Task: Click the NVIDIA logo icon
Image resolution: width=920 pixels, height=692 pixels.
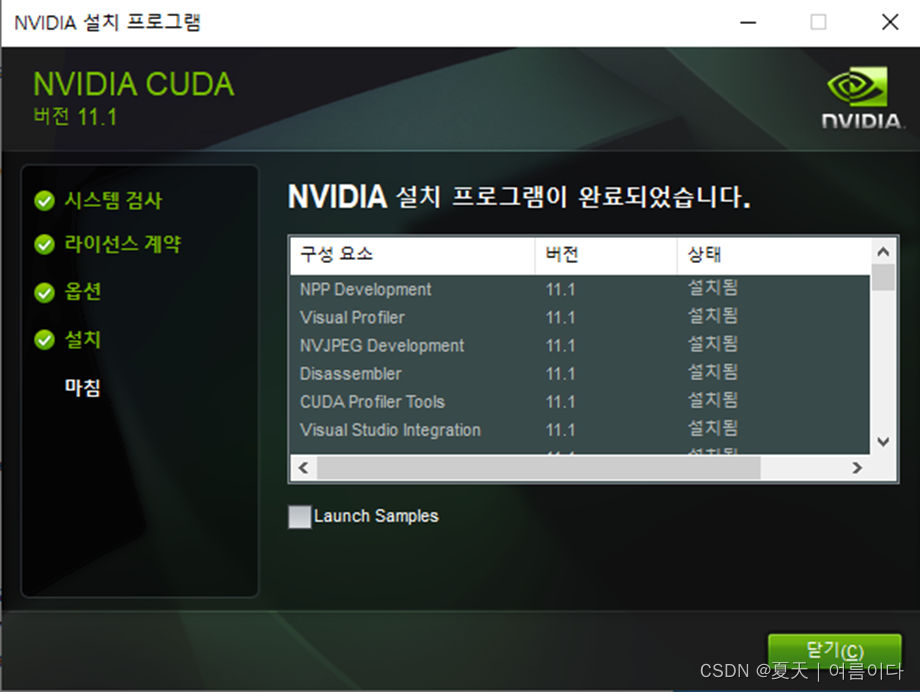Action: point(860,97)
